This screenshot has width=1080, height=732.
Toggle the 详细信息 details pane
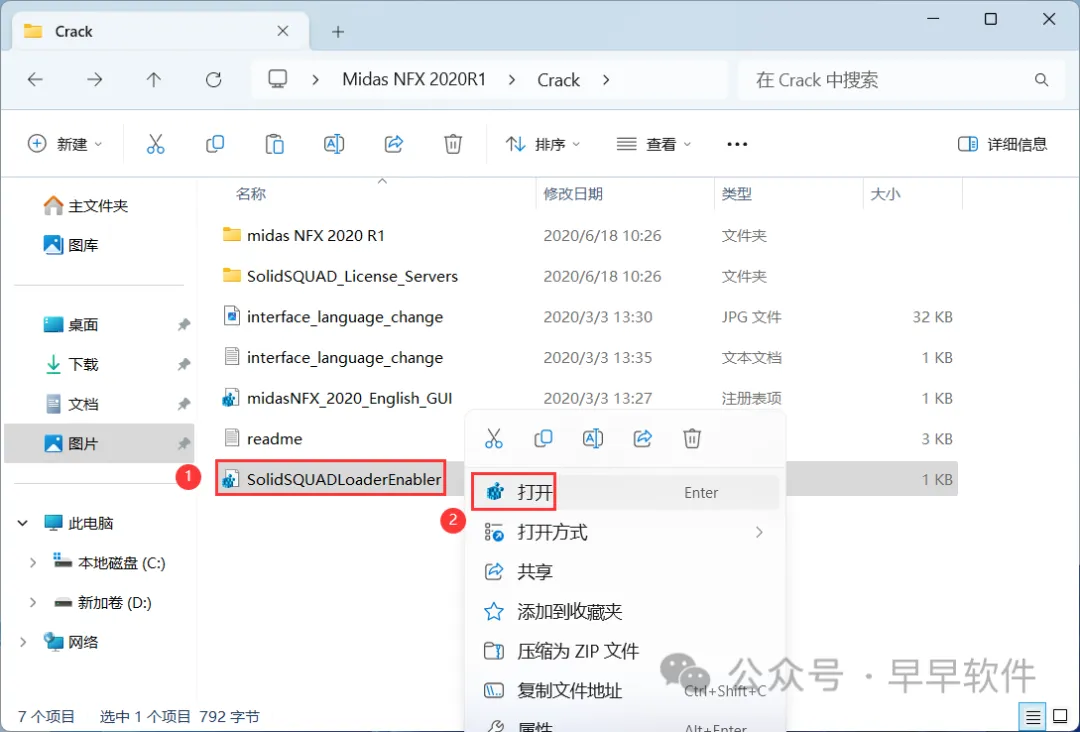[x=1003, y=144]
